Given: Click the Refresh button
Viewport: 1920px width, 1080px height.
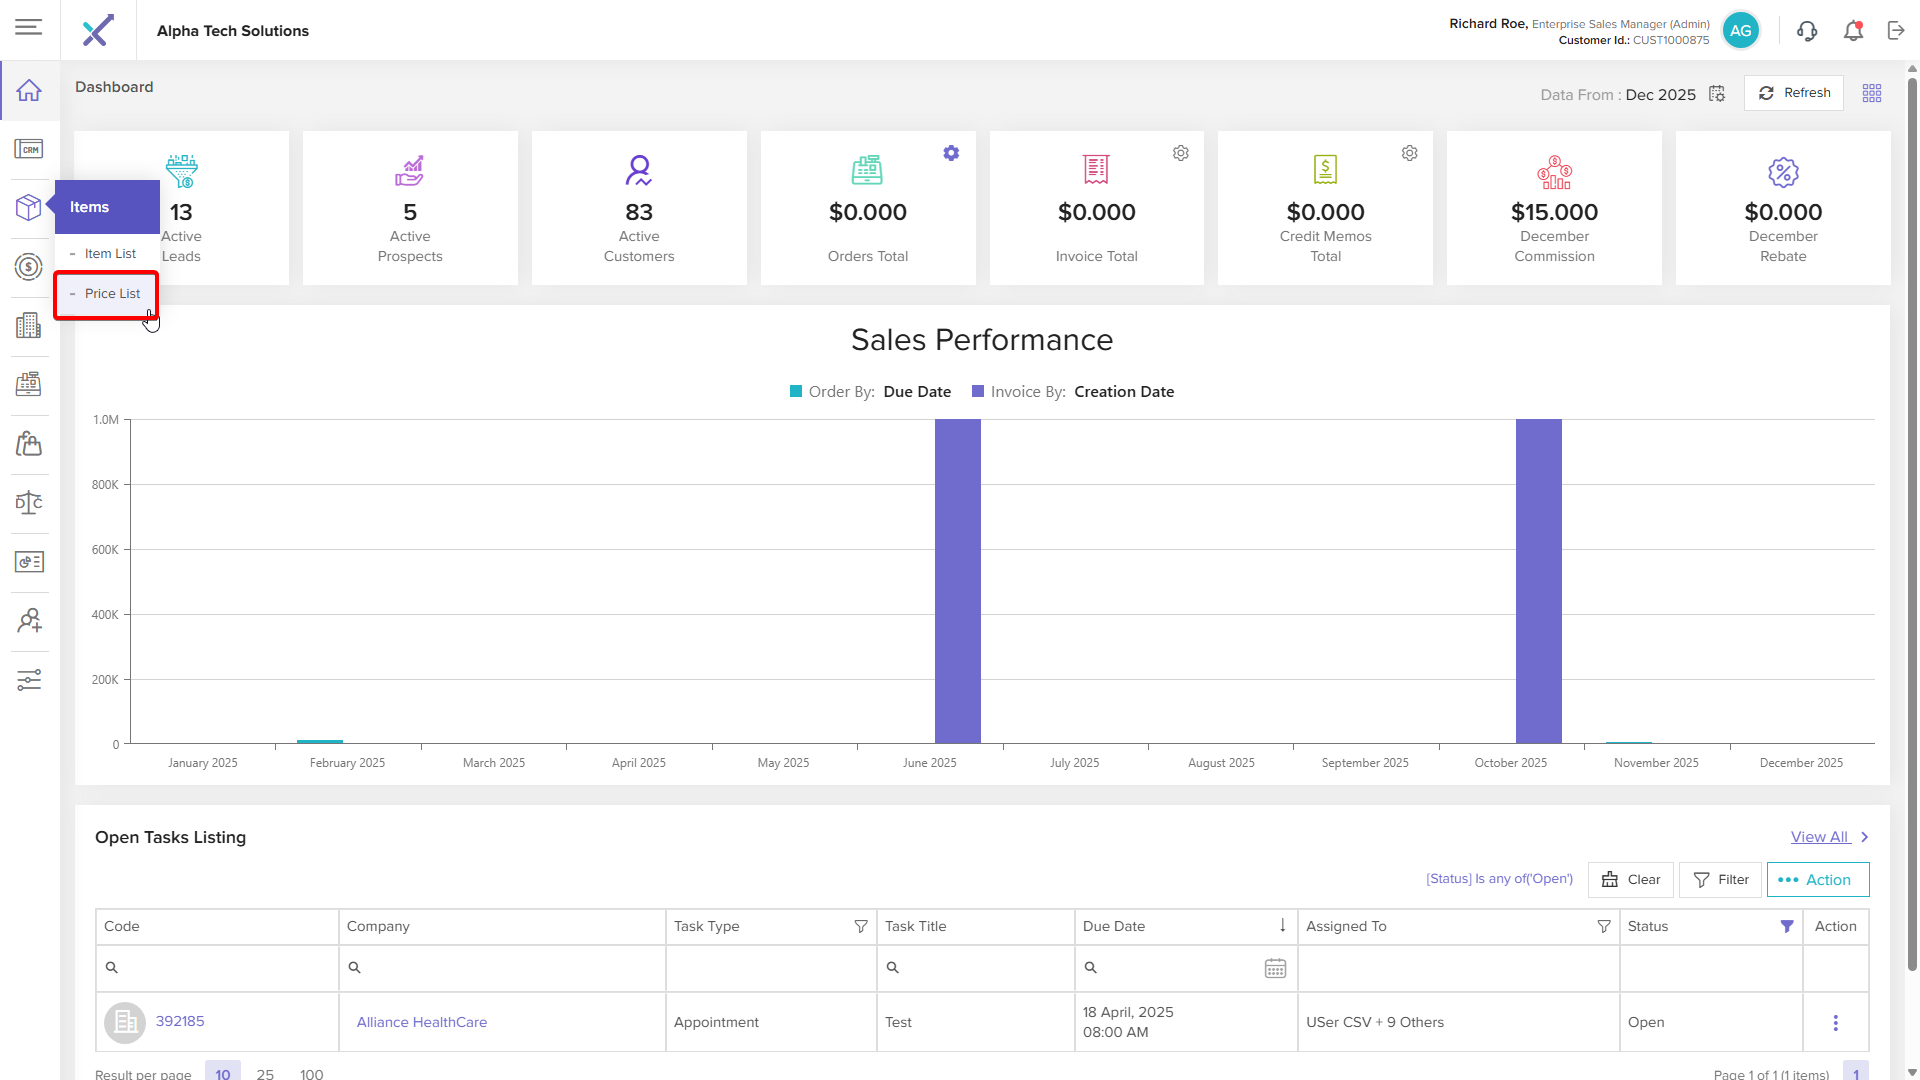Looking at the screenshot, I should pos(1794,93).
